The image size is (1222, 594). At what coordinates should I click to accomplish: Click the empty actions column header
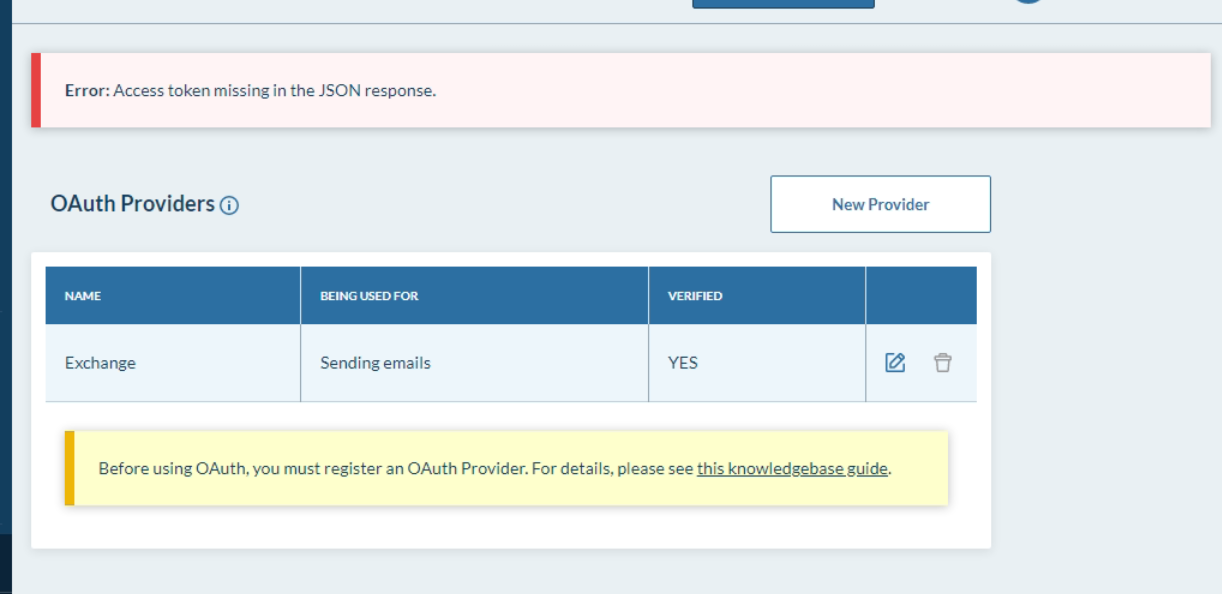click(x=921, y=296)
